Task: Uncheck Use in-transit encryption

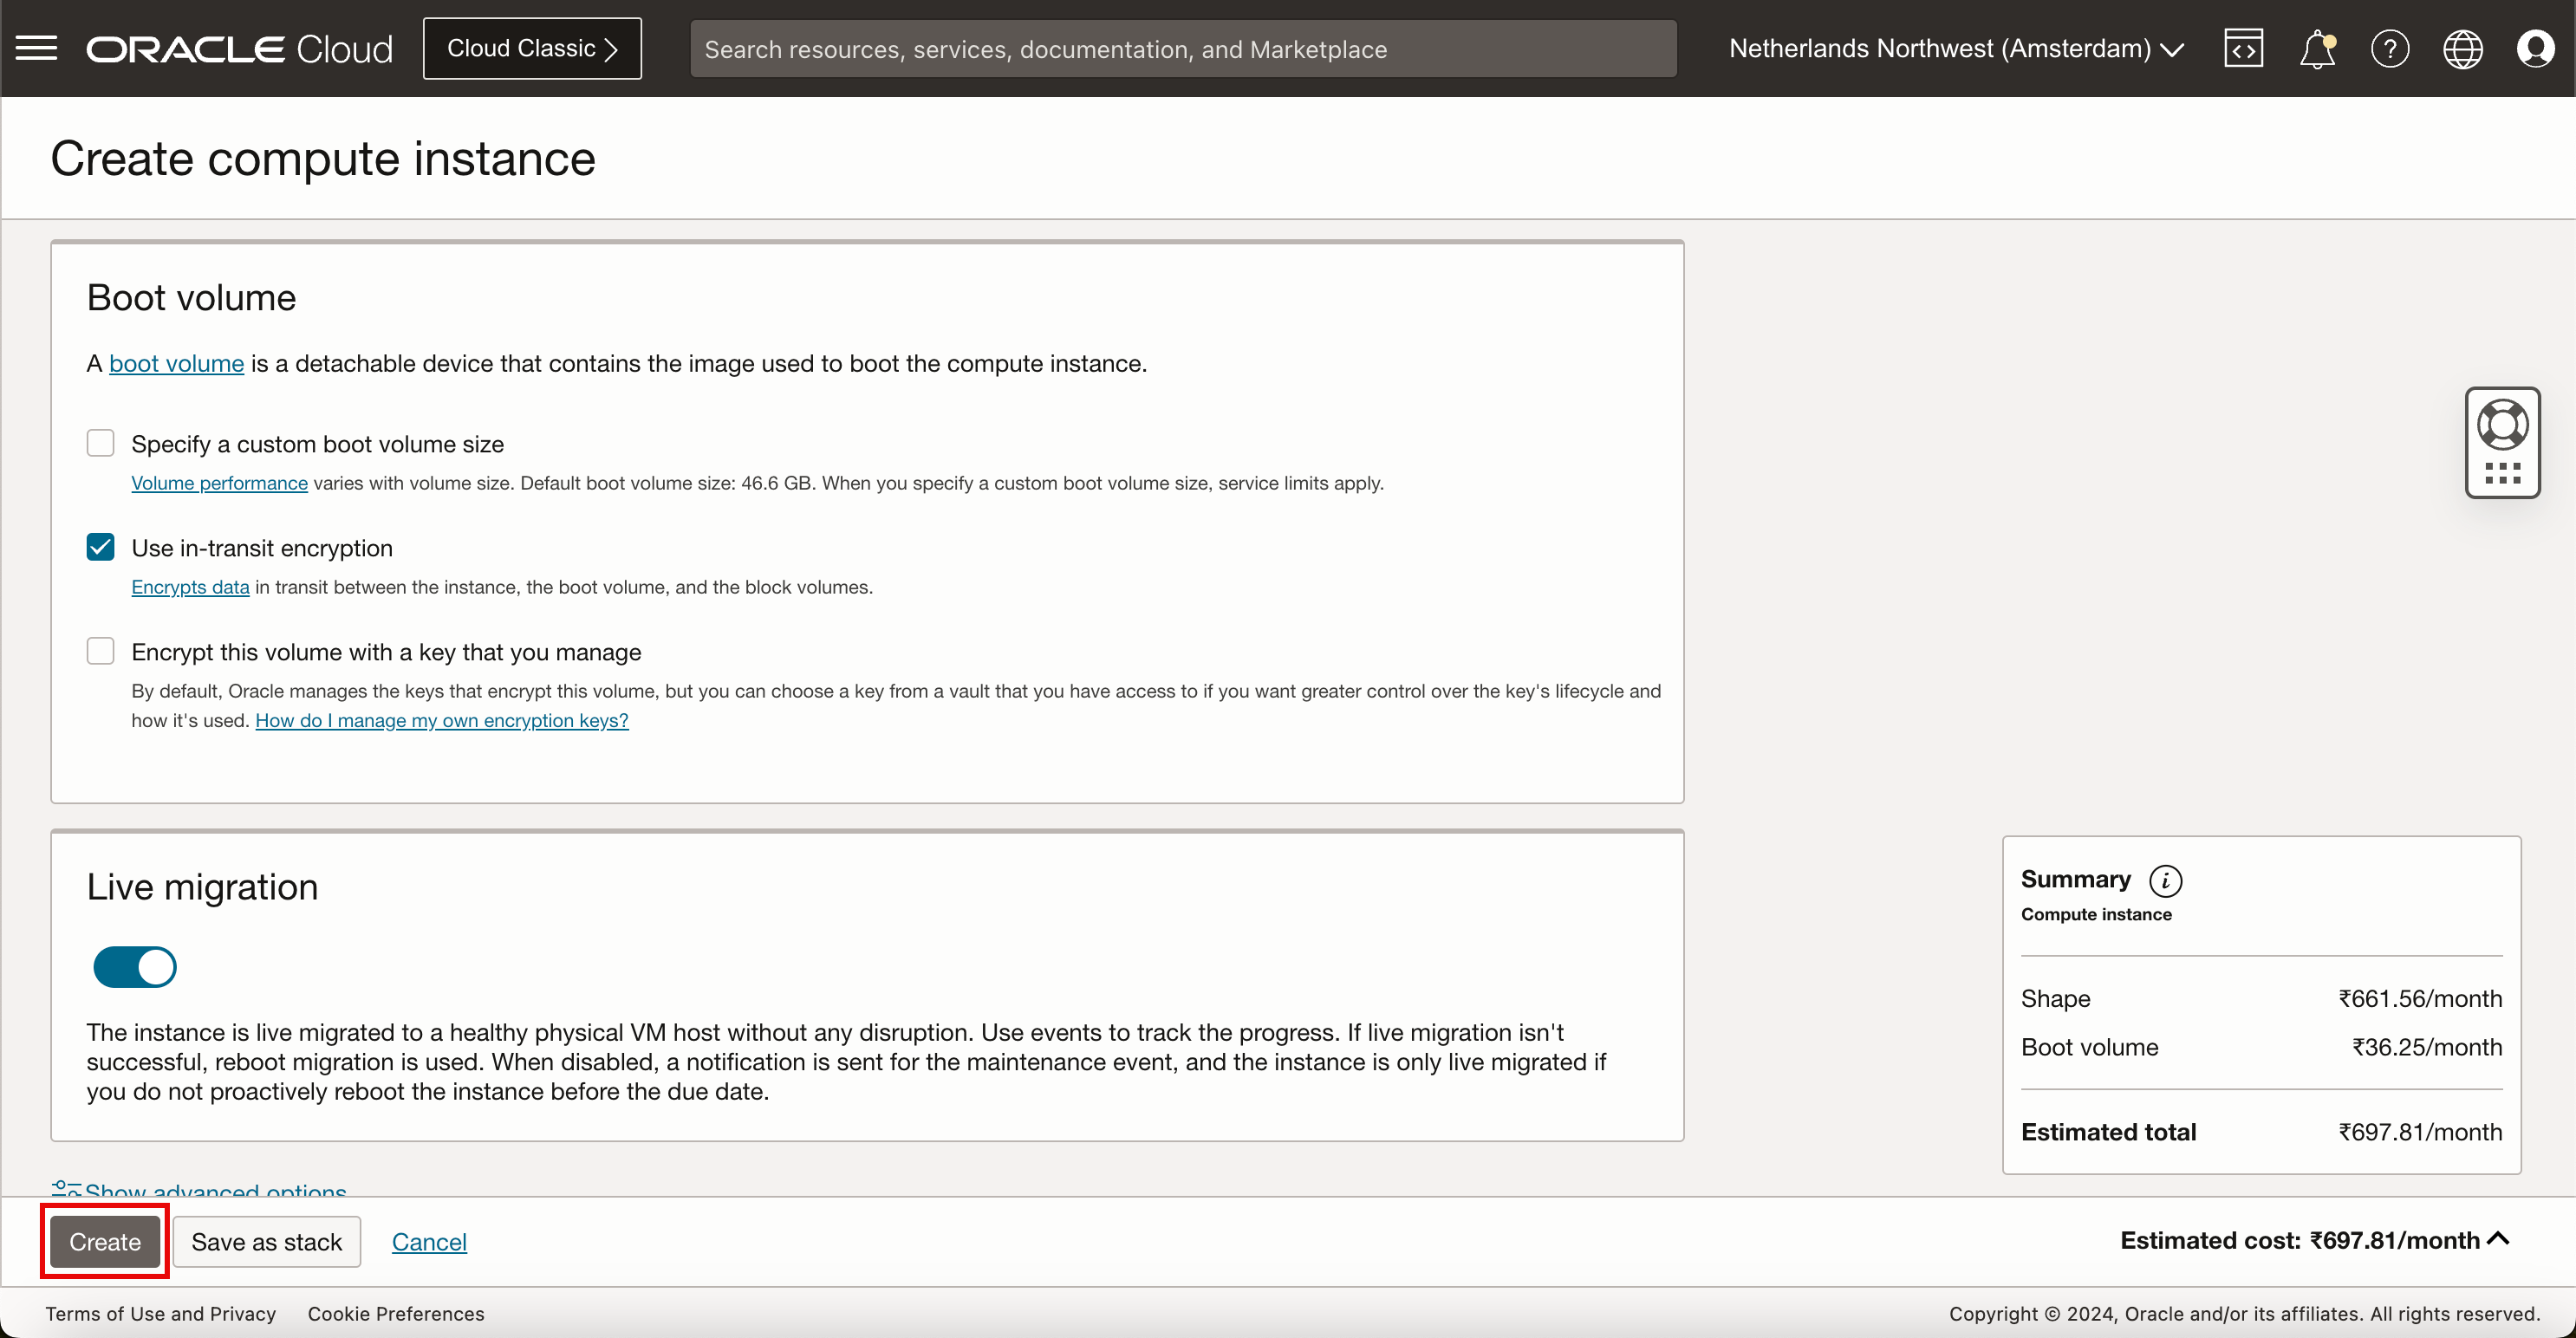Action: pyautogui.click(x=100, y=547)
